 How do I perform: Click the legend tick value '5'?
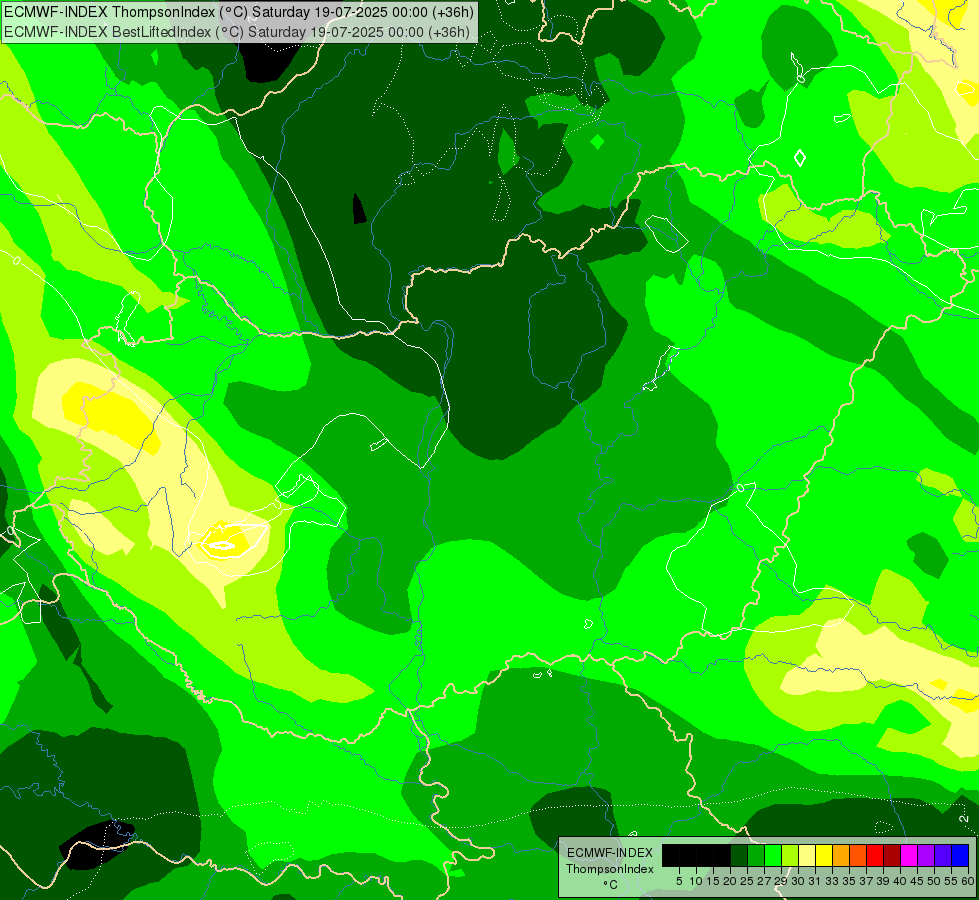(x=679, y=881)
